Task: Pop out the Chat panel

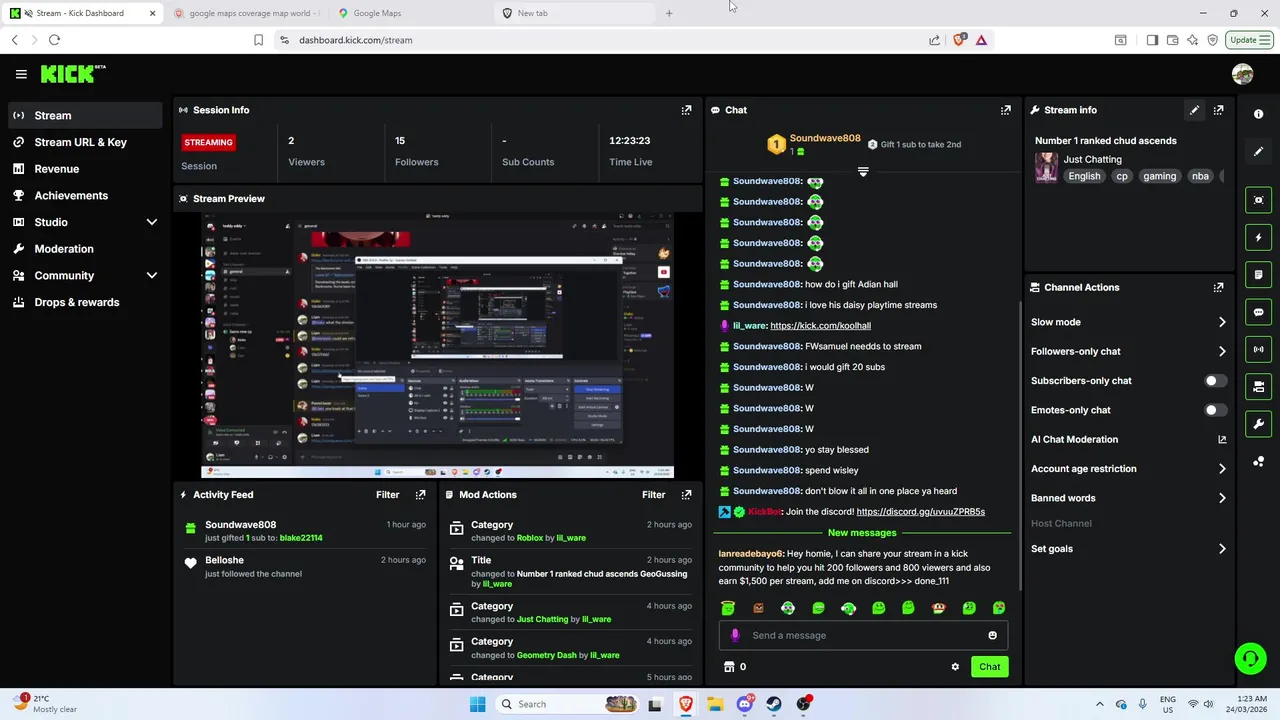Action: (1006, 110)
